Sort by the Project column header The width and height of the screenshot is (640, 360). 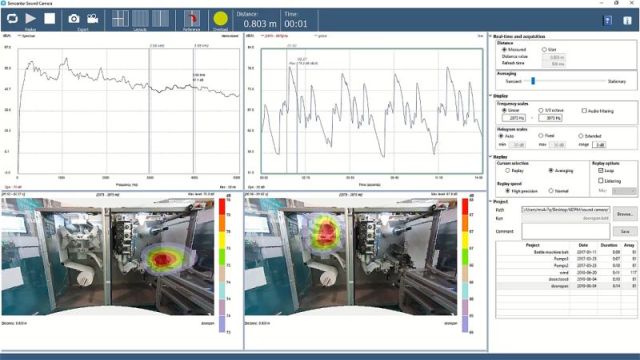tap(533, 245)
